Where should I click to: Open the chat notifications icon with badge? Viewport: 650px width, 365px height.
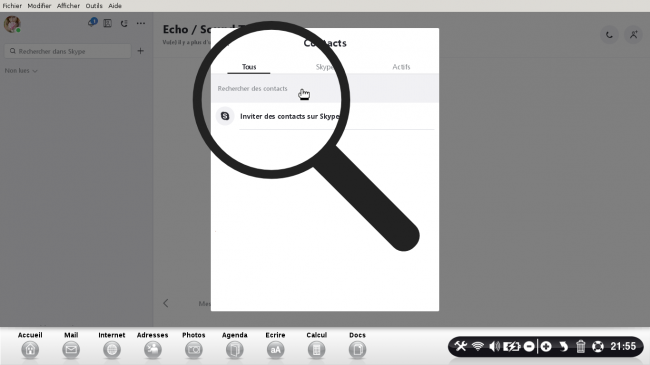click(92, 22)
